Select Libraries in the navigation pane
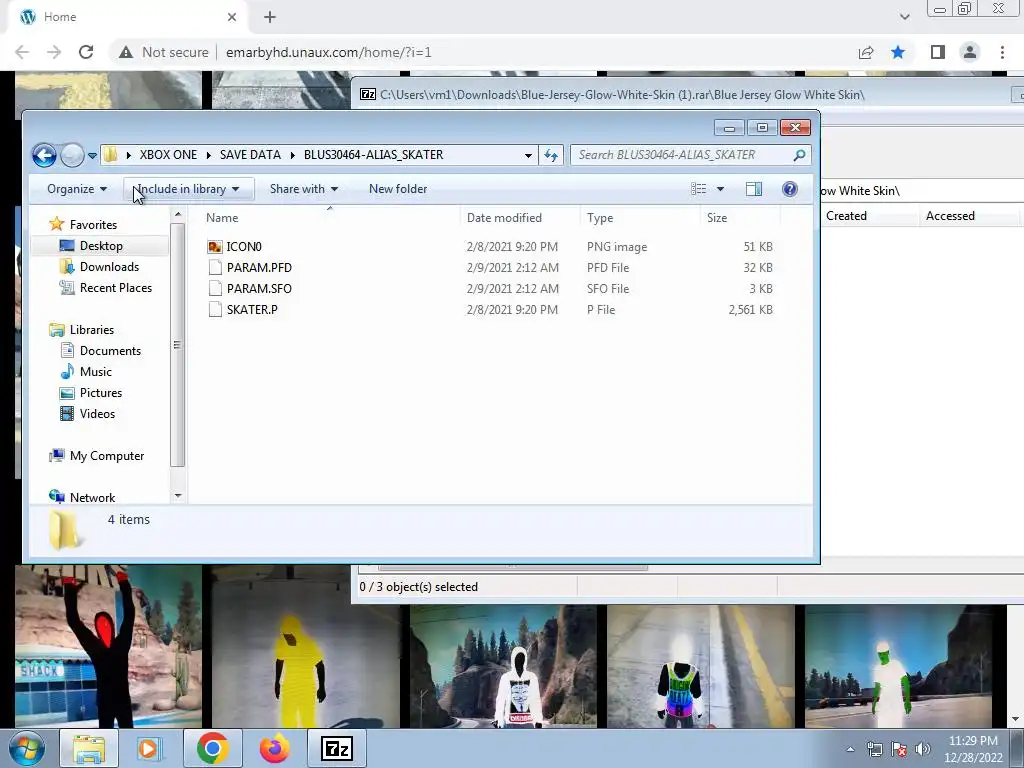Screen dimensions: 1024x768 click(x=91, y=330)
